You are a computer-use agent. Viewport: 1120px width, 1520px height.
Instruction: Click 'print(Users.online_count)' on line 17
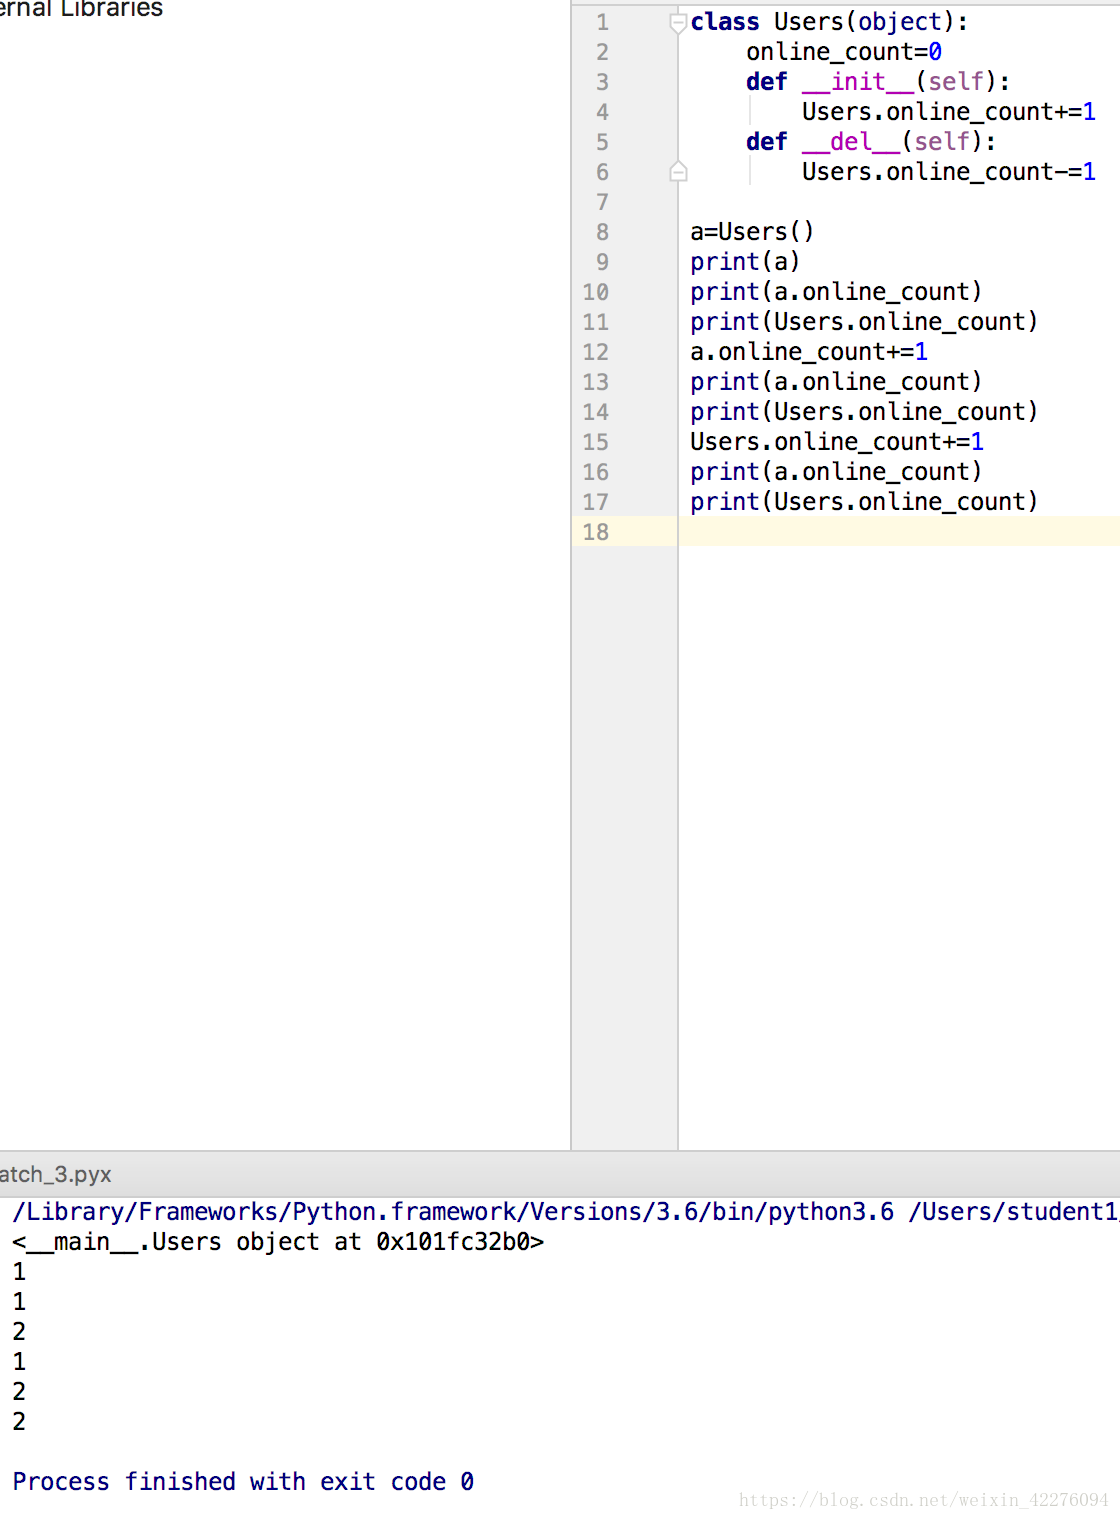tap(864, 502)
